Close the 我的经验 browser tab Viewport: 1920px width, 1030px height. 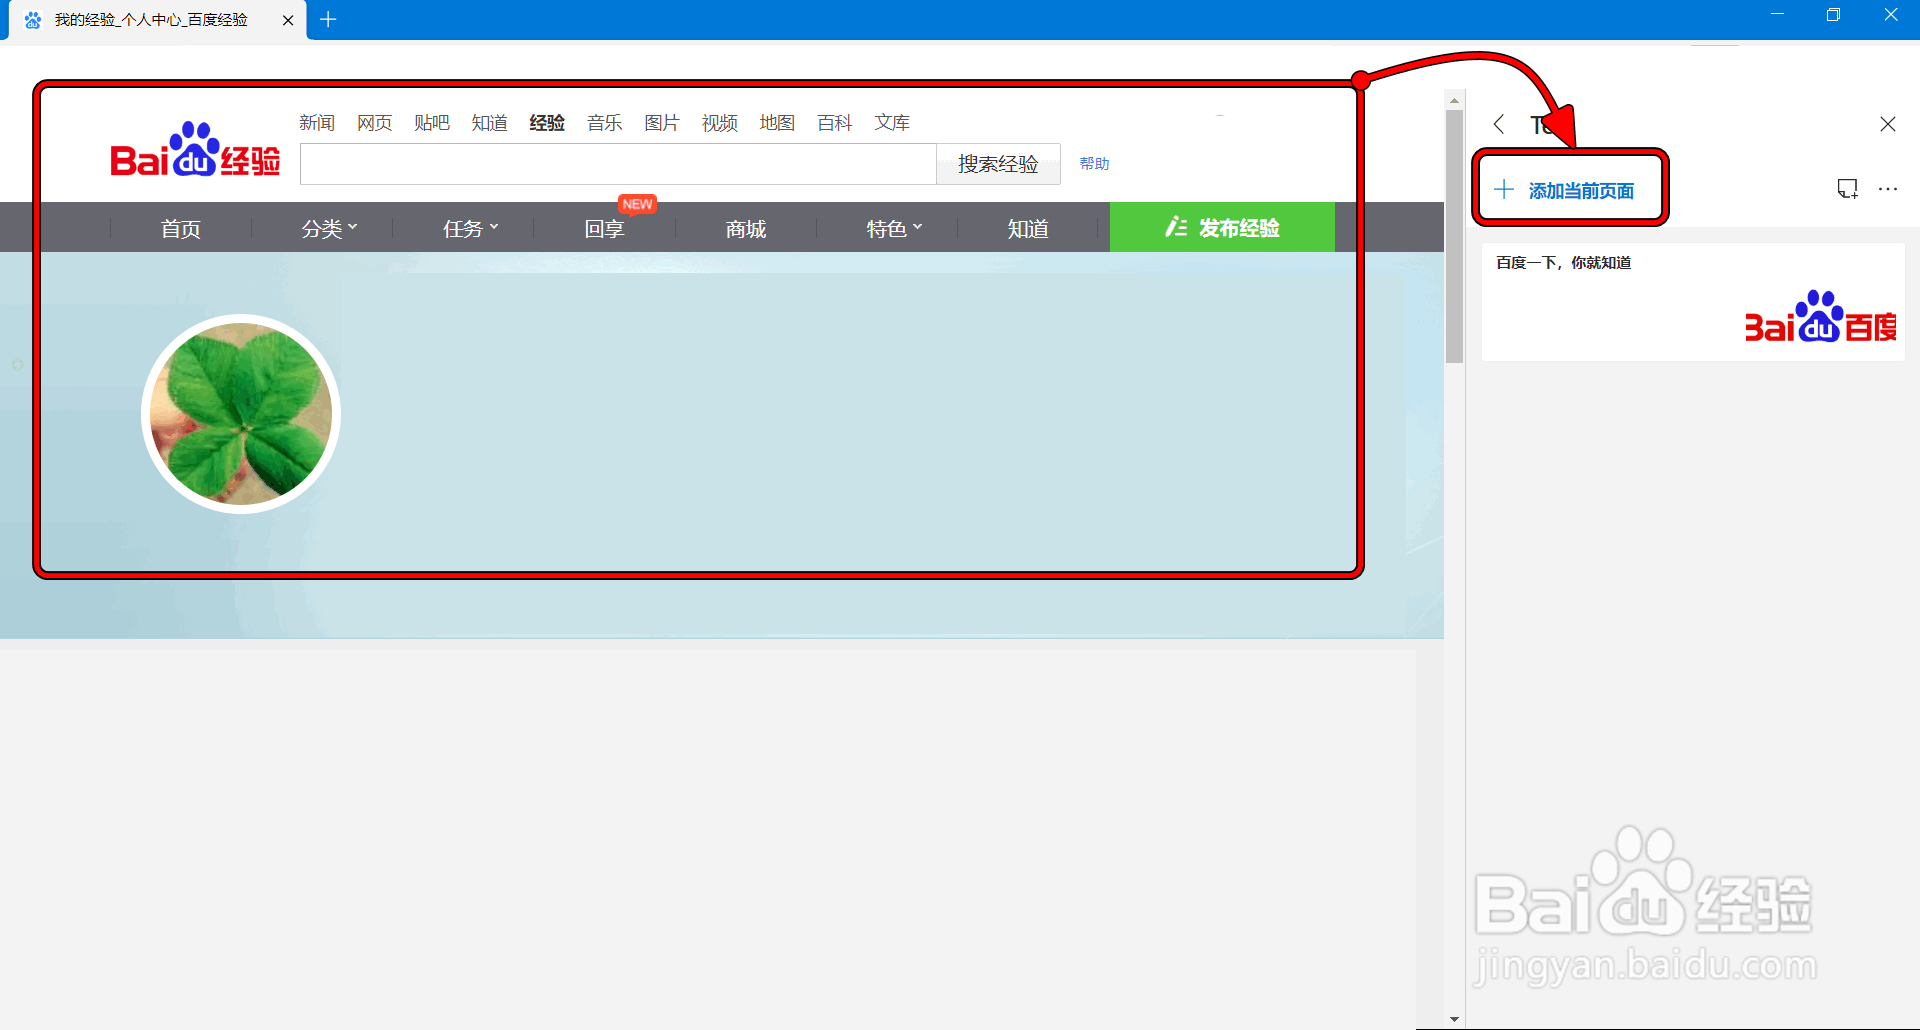[288, 20]
